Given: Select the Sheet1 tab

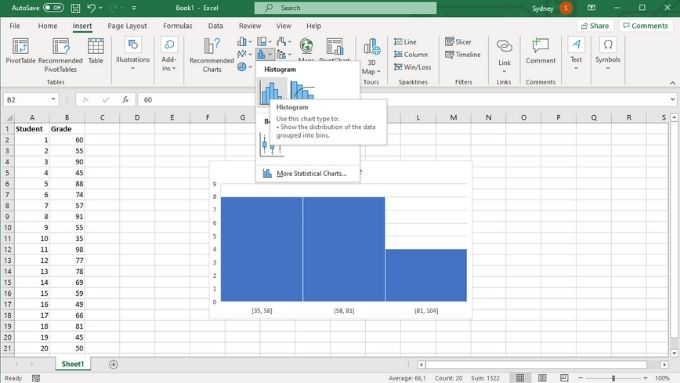Looking at the screenshot, I should (x=72, y=364).
